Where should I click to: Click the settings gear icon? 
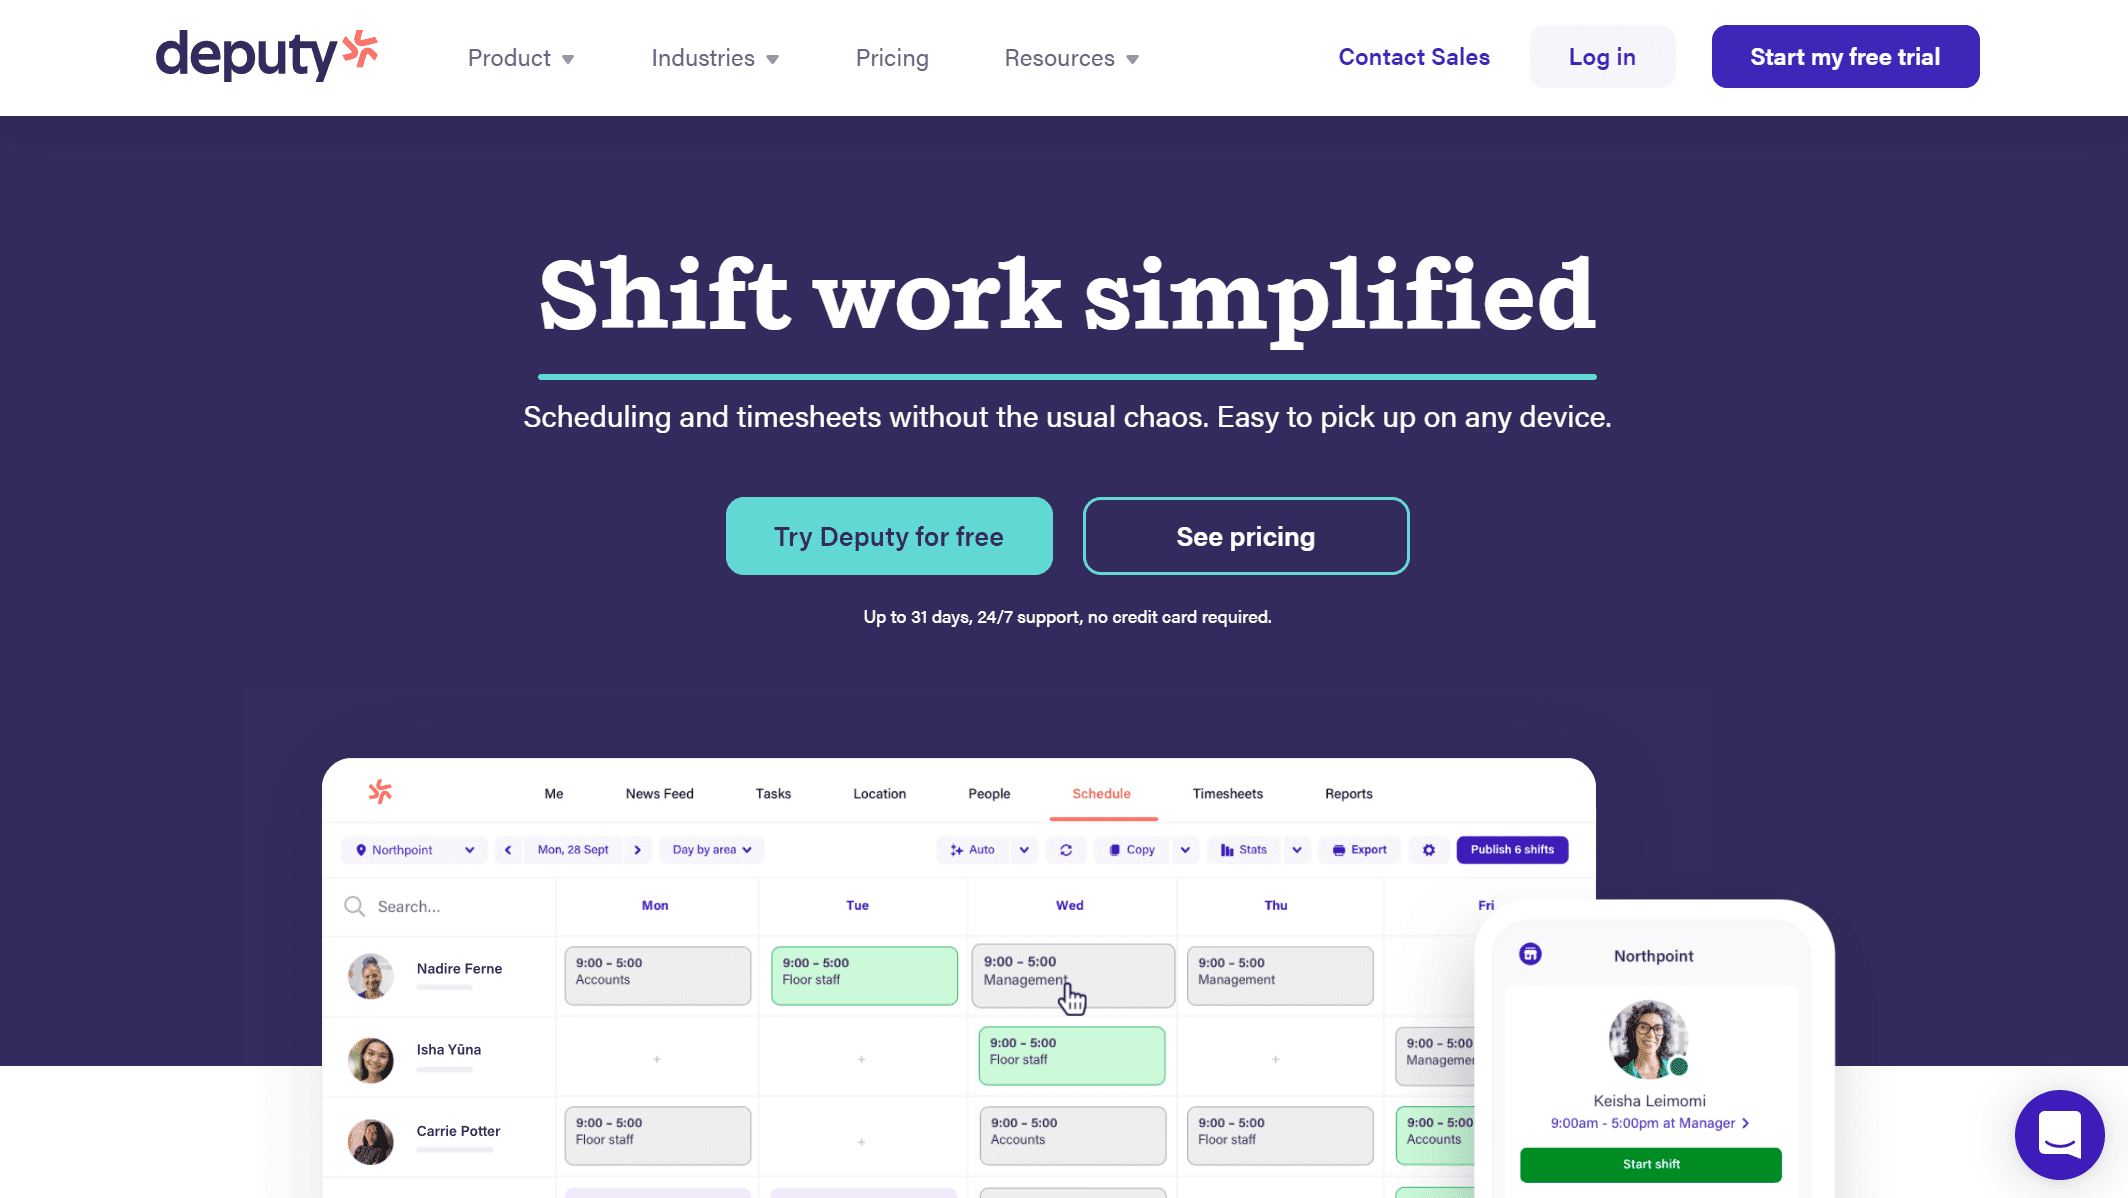(1428, 849)
